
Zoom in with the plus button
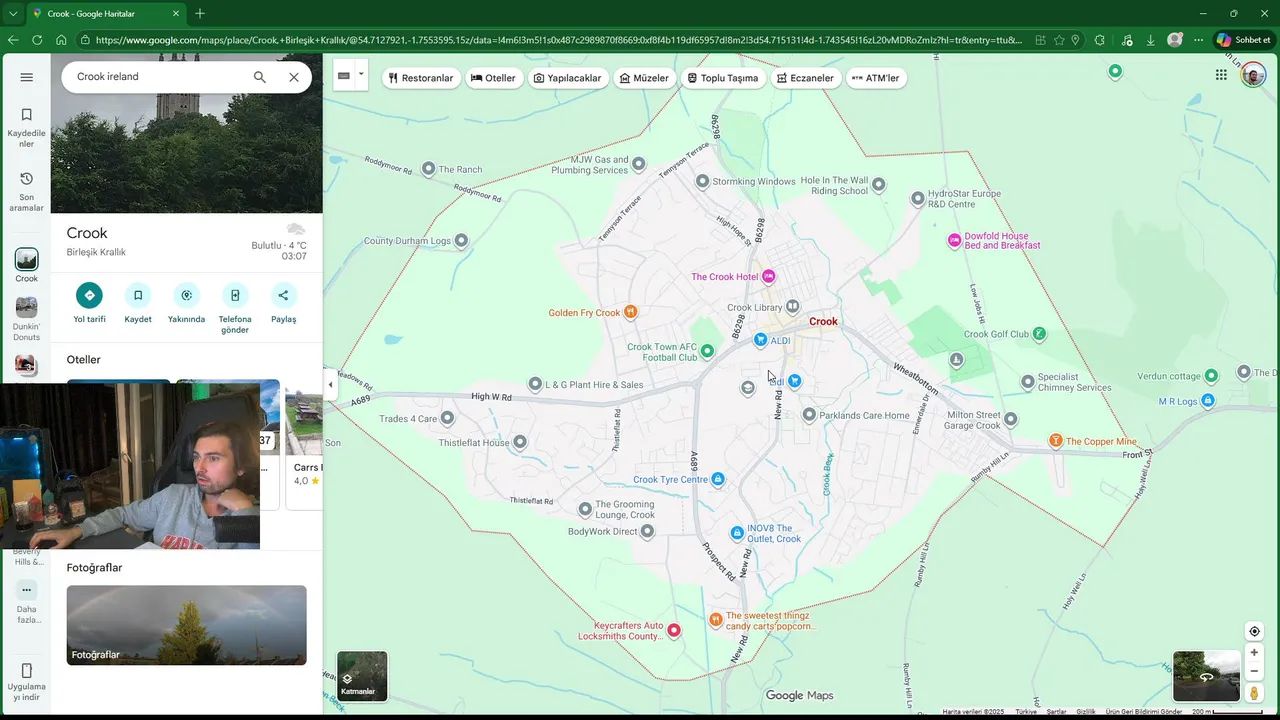pos(1254,653)
